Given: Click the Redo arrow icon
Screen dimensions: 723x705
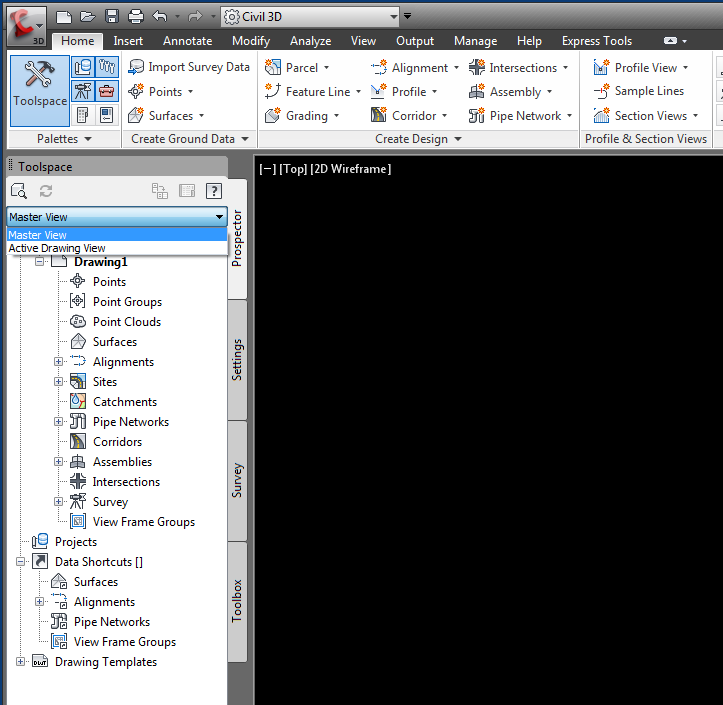Looking at the screenshot, I should click(x=196, y=17).
